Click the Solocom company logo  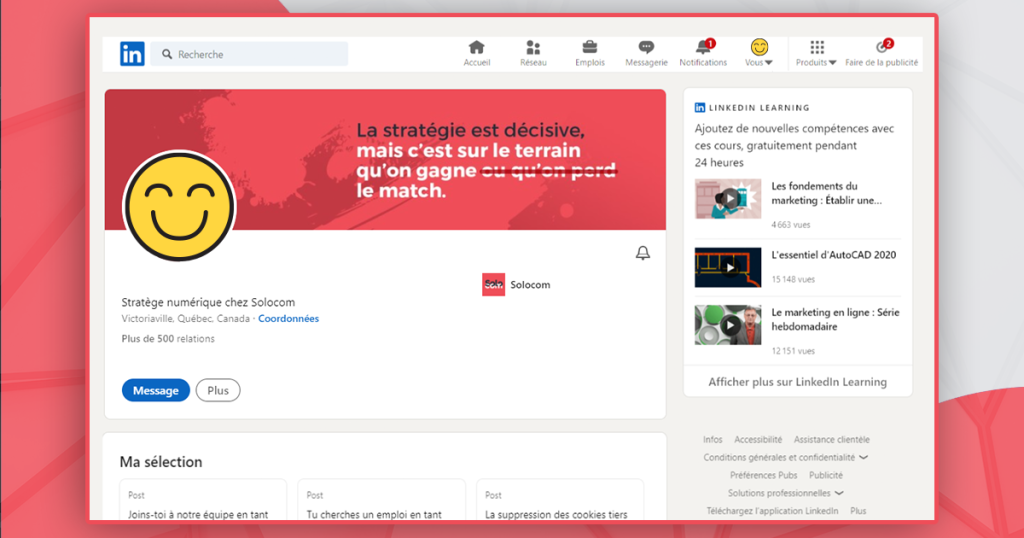tap(493, 285)
